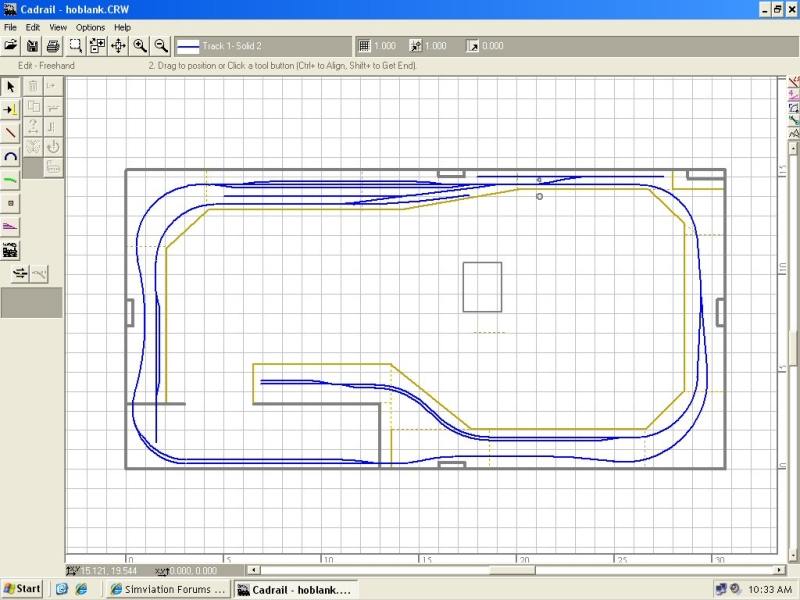Open the File menu
800x600 pixels.
pyautogui.click(x=10, y=27)
